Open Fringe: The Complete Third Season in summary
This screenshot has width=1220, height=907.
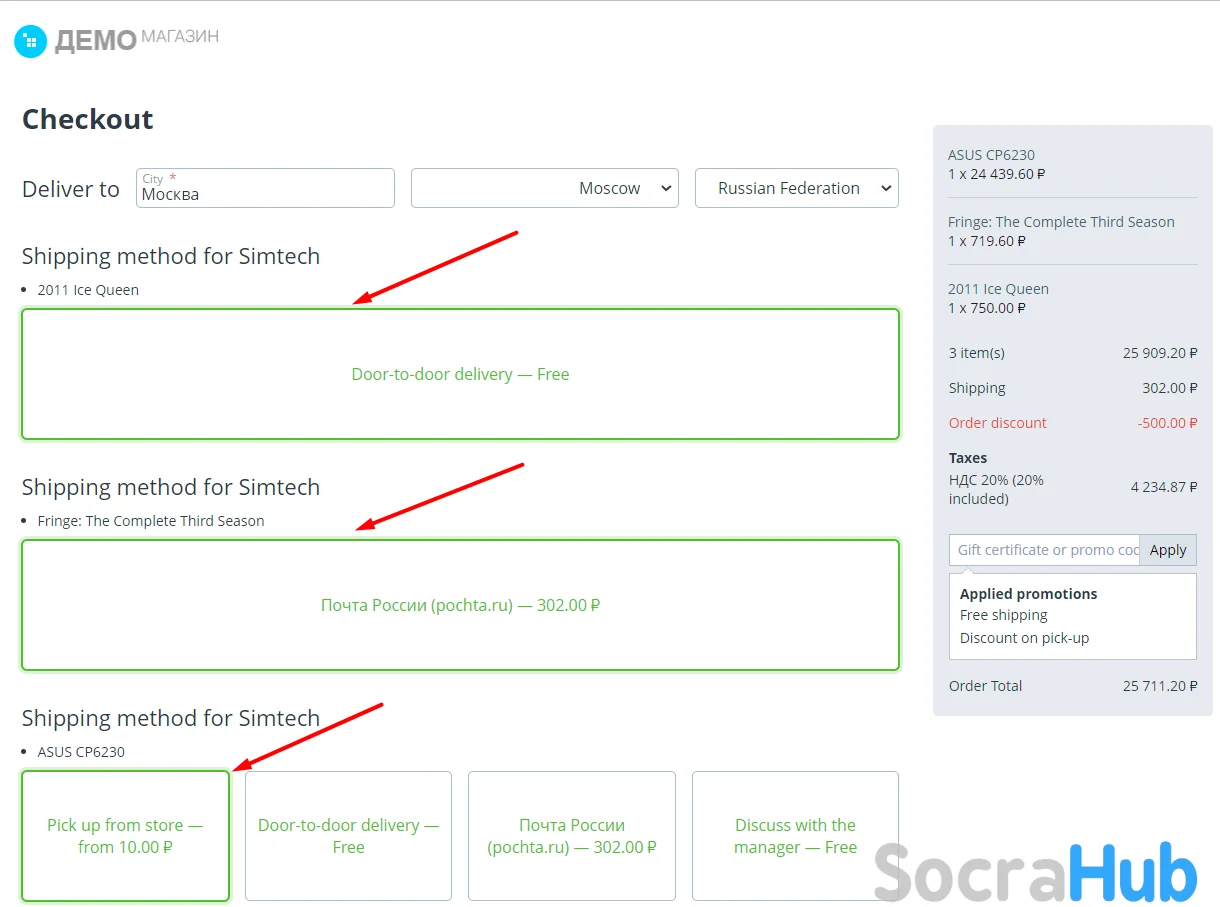pyautogui.click(x=1061, y=222)
